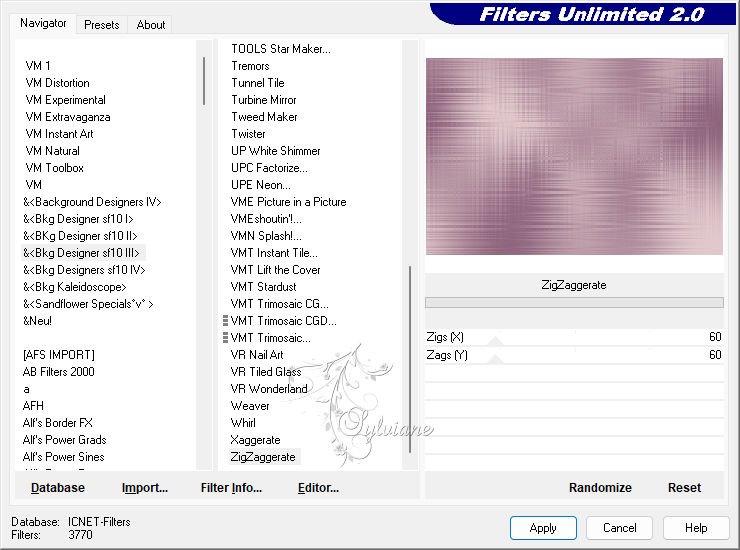This screenshot has width=740, height=550.
Task: Choose Whirl filter
Action: (x=243, y=423)
